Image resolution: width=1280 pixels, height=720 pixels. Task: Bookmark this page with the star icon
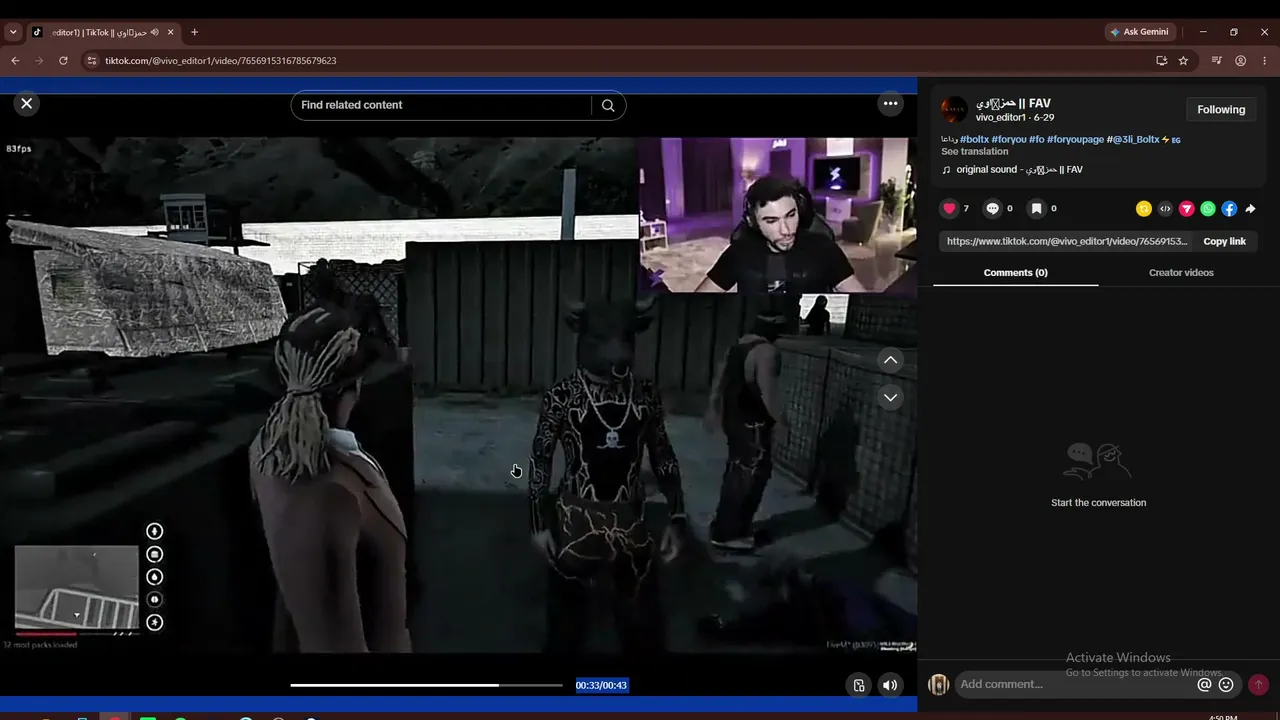pos(1183,60)
